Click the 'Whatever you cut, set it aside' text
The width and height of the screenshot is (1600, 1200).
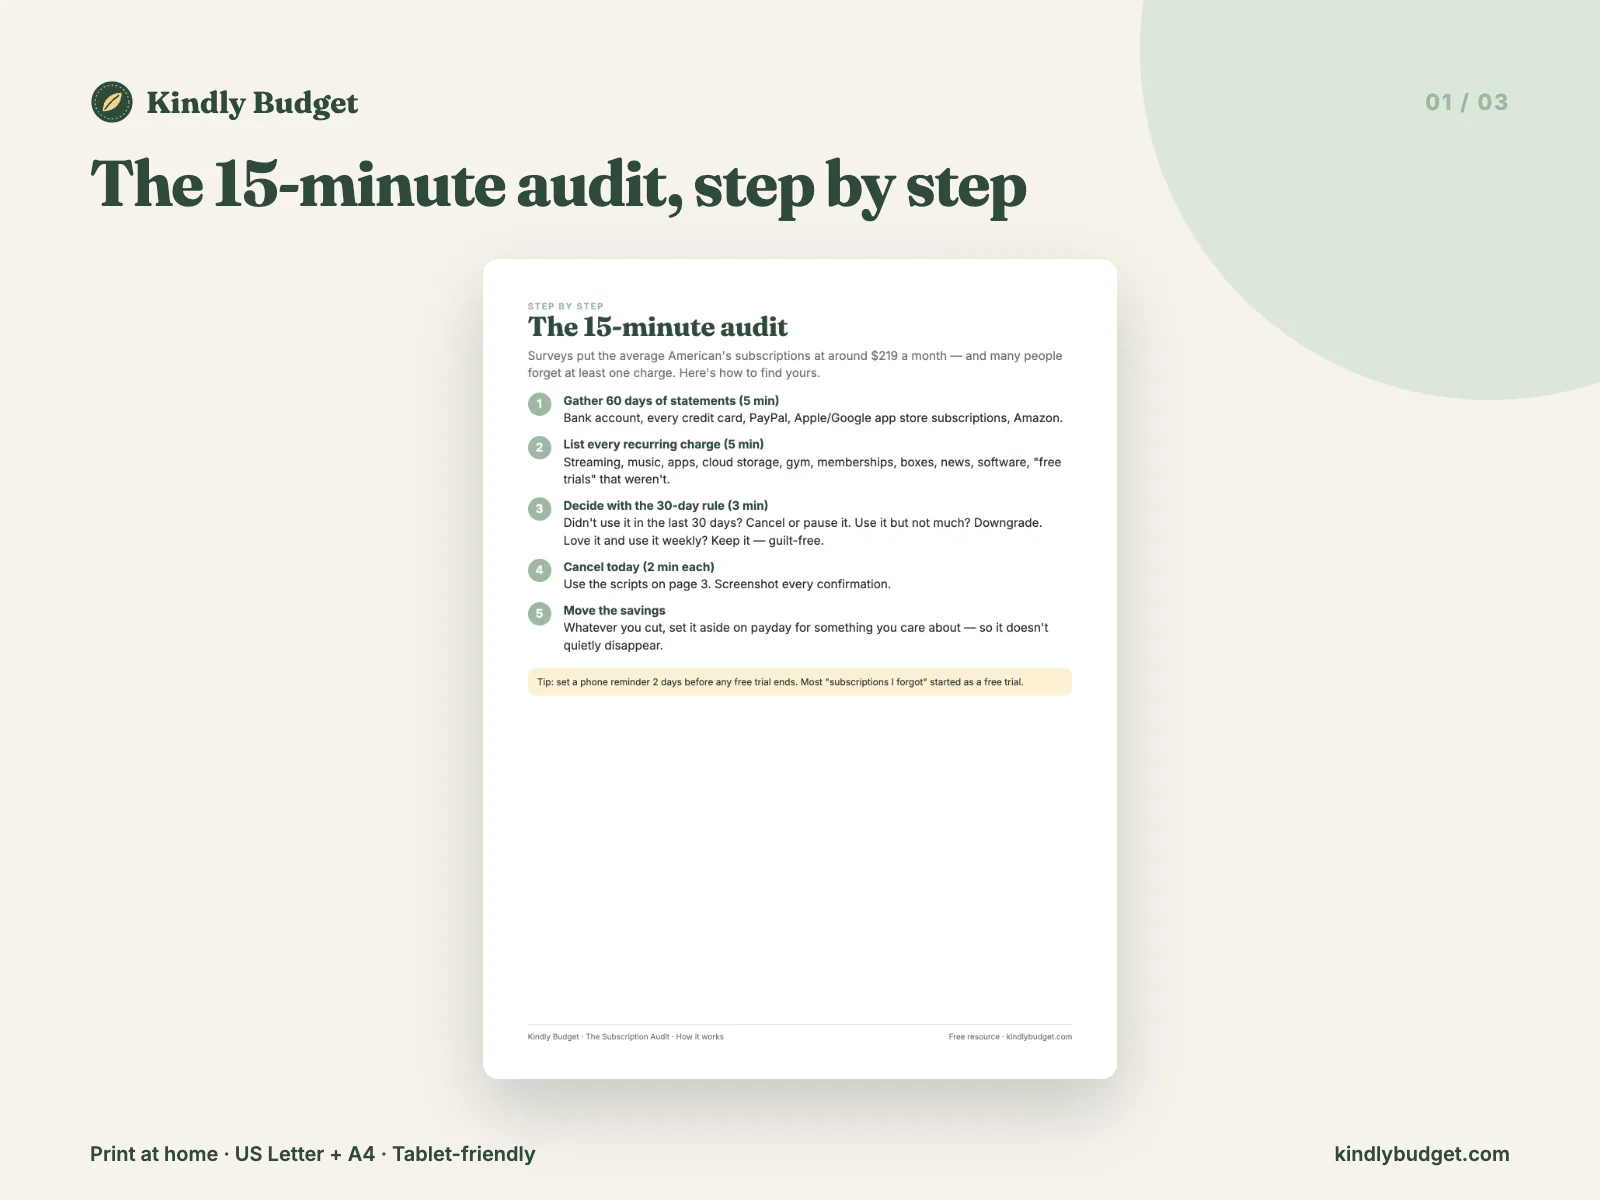click(x=806, y=637)
